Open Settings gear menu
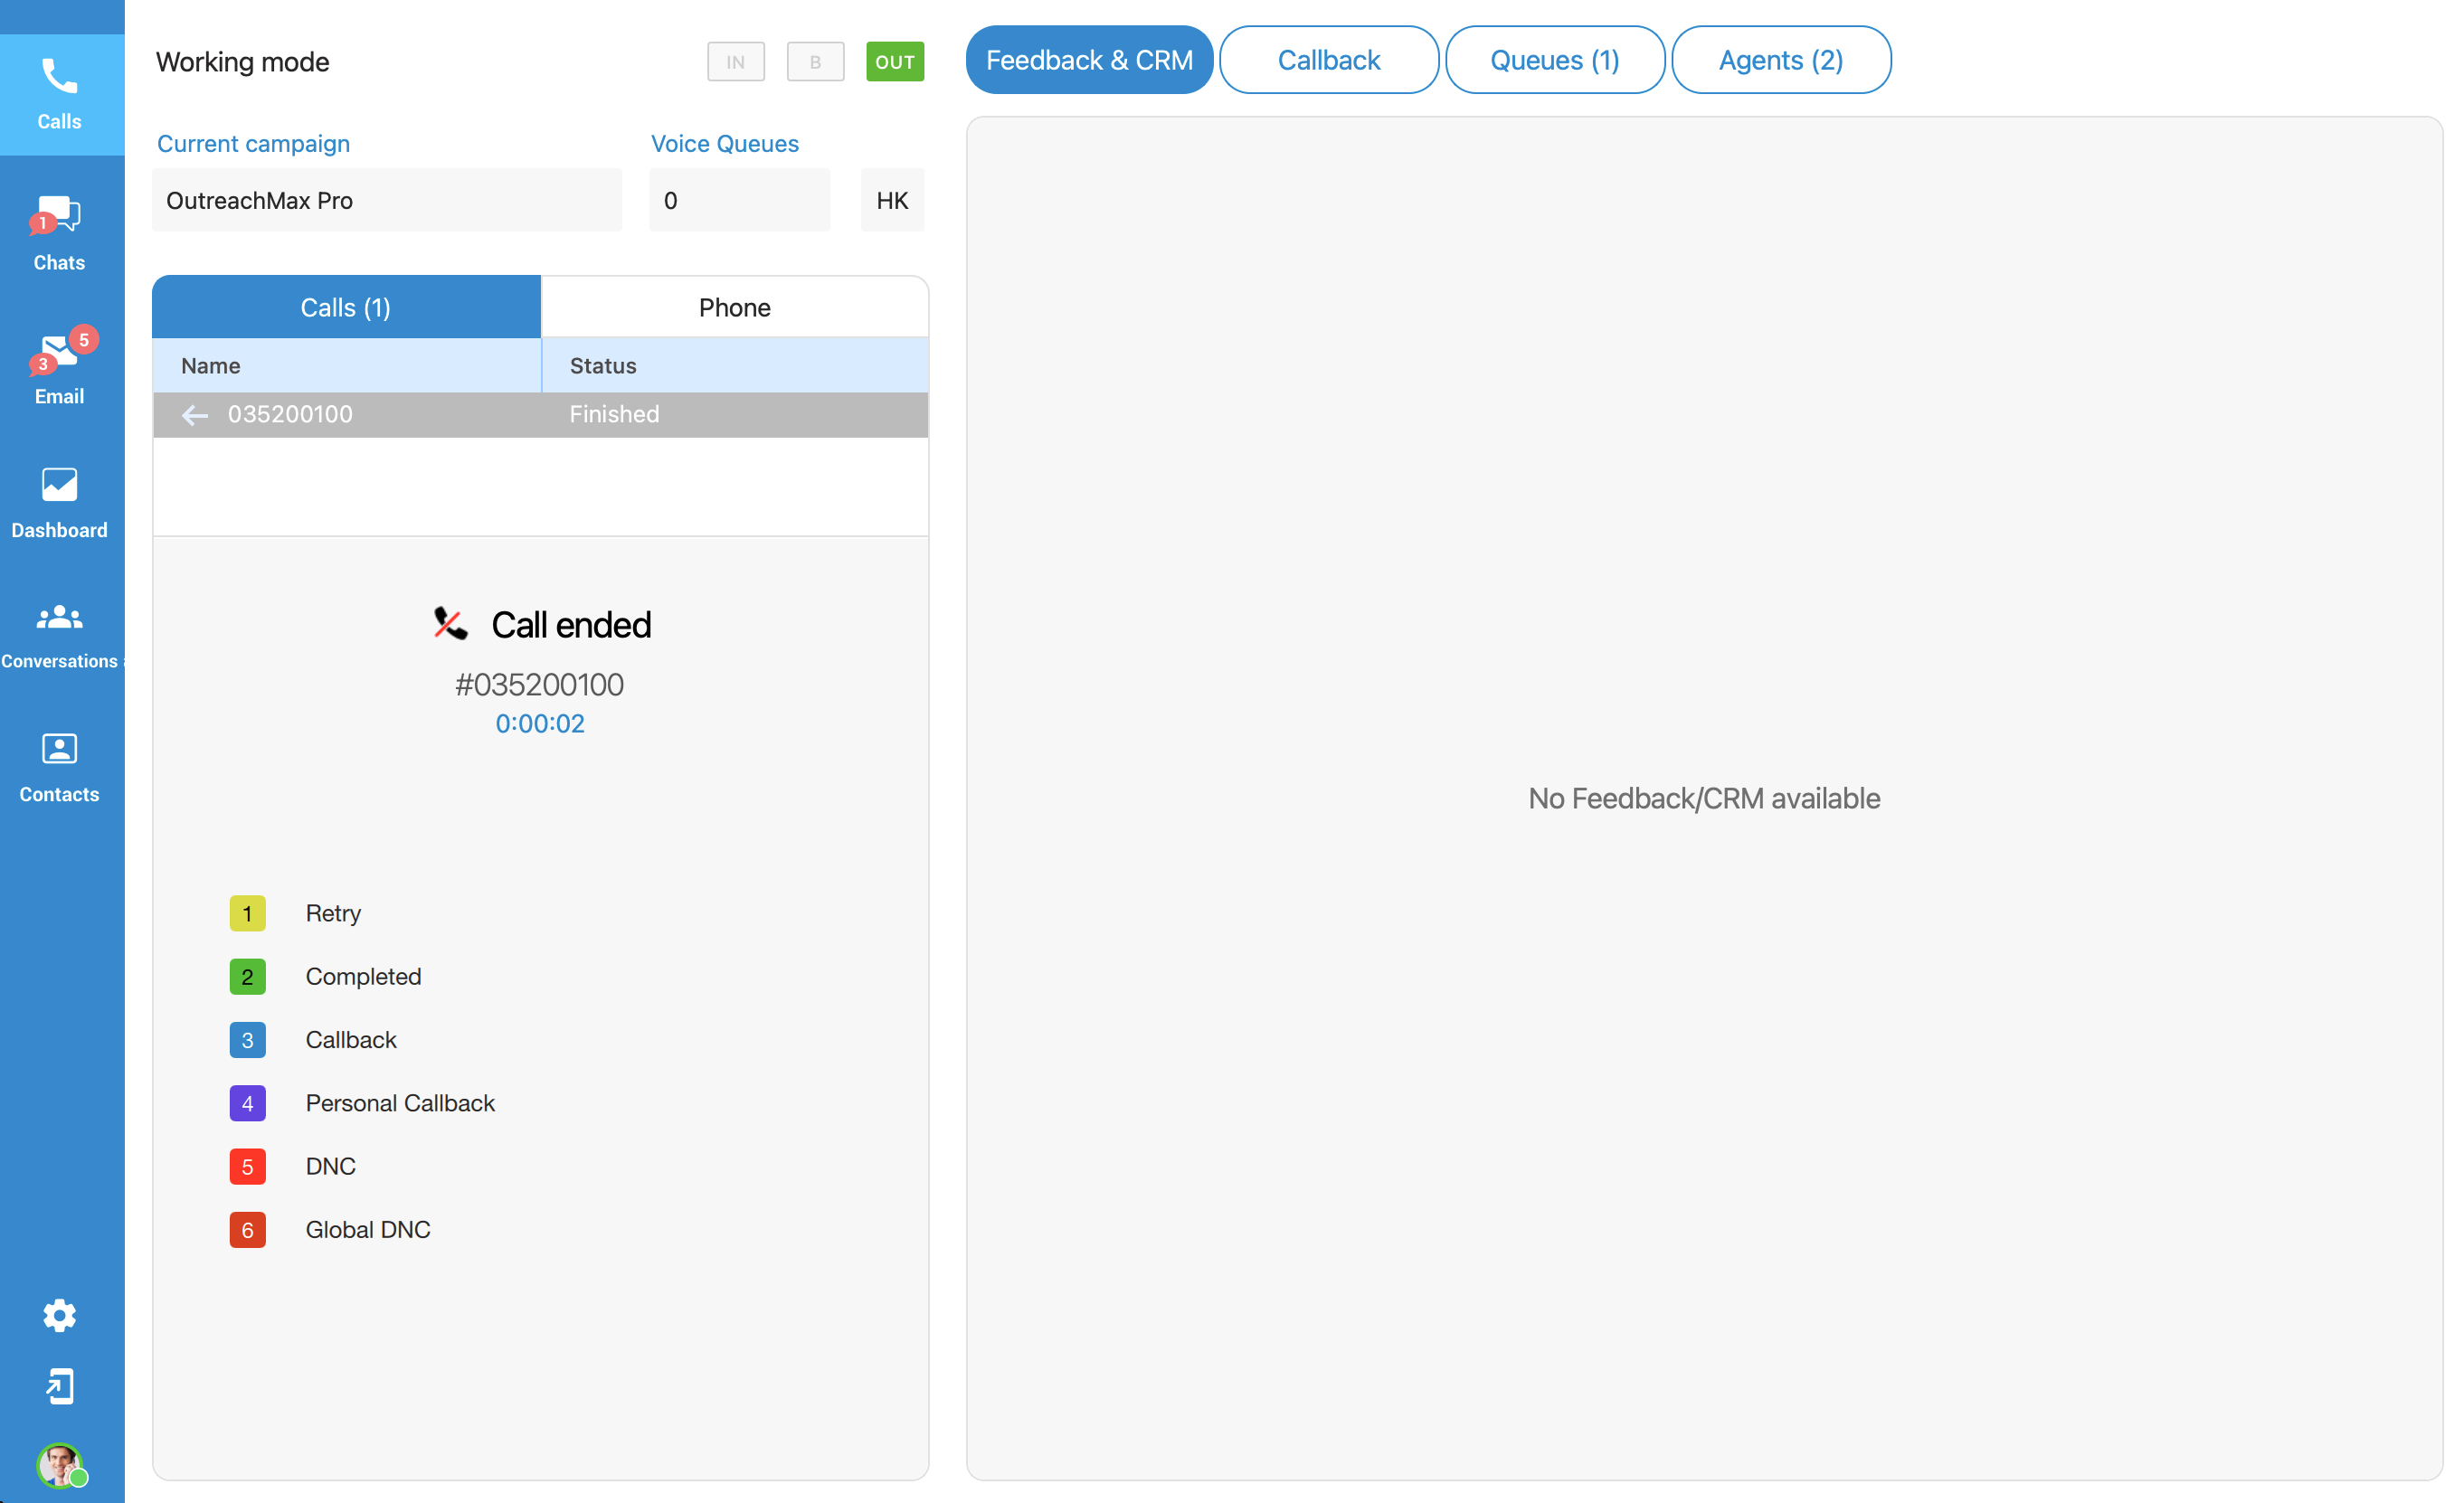This screenshot has height=1503, width=2464. [58, 1315]
